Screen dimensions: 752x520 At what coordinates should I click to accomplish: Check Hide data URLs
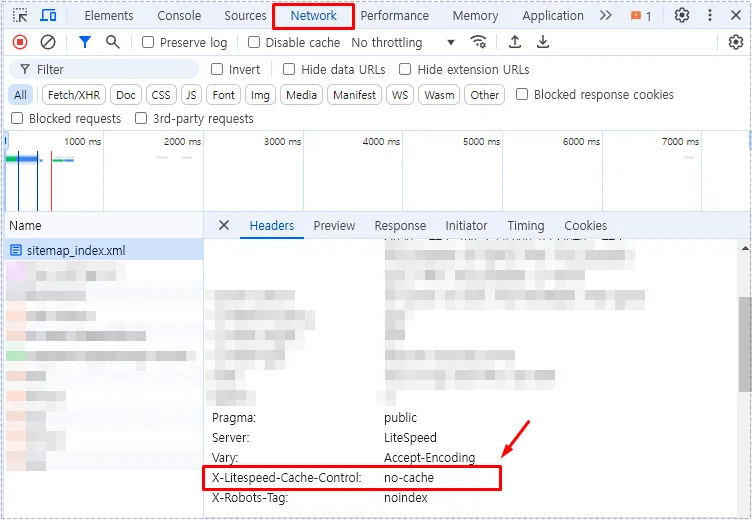point(289,70)
